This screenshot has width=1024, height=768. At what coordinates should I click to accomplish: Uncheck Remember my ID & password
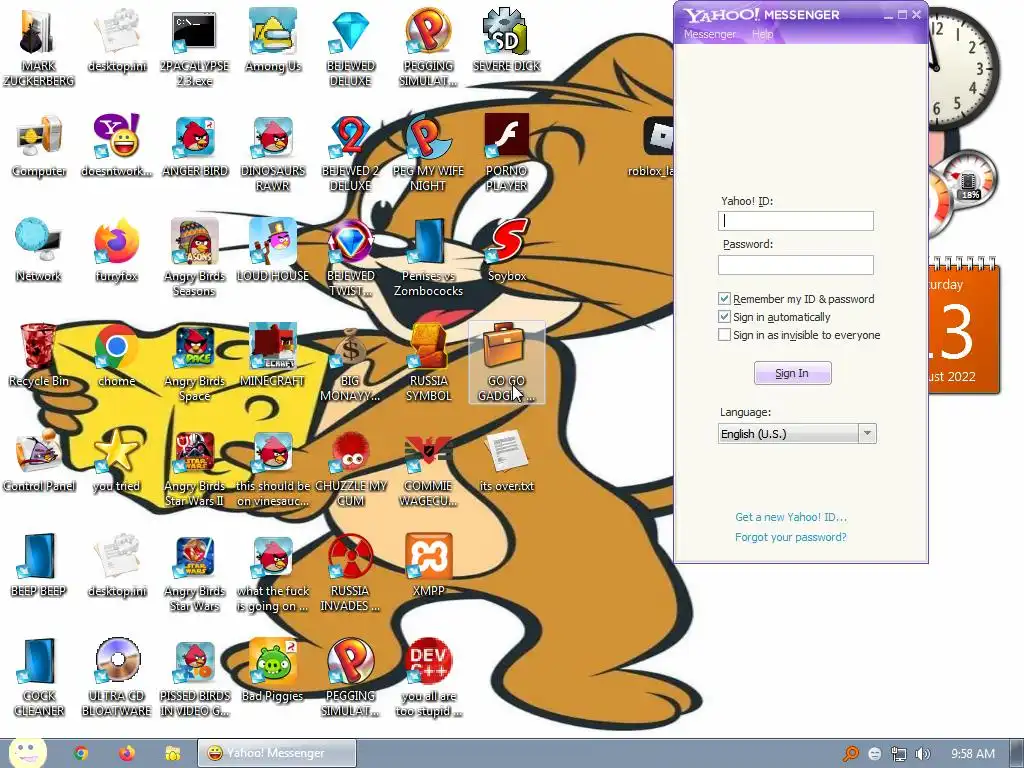click(x=724, y=298)
